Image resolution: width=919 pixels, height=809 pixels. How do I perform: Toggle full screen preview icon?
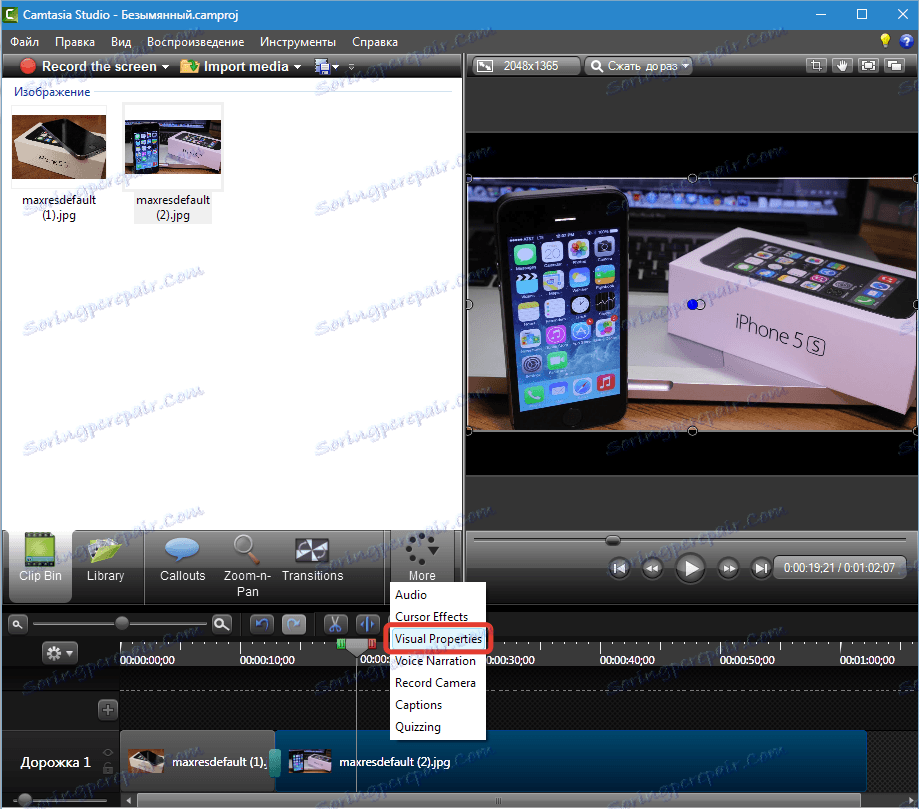868,66
